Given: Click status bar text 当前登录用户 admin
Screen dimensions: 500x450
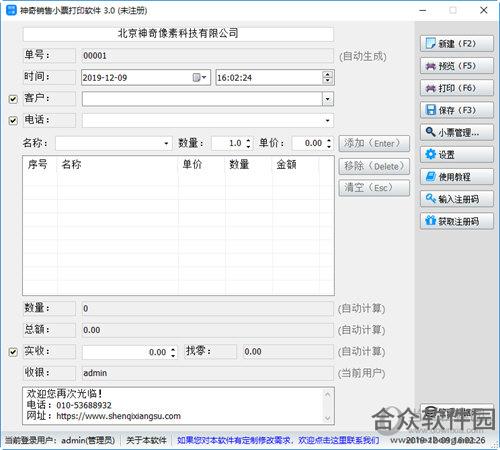Looking at the screenshot, I should click(x=60, y=440).
